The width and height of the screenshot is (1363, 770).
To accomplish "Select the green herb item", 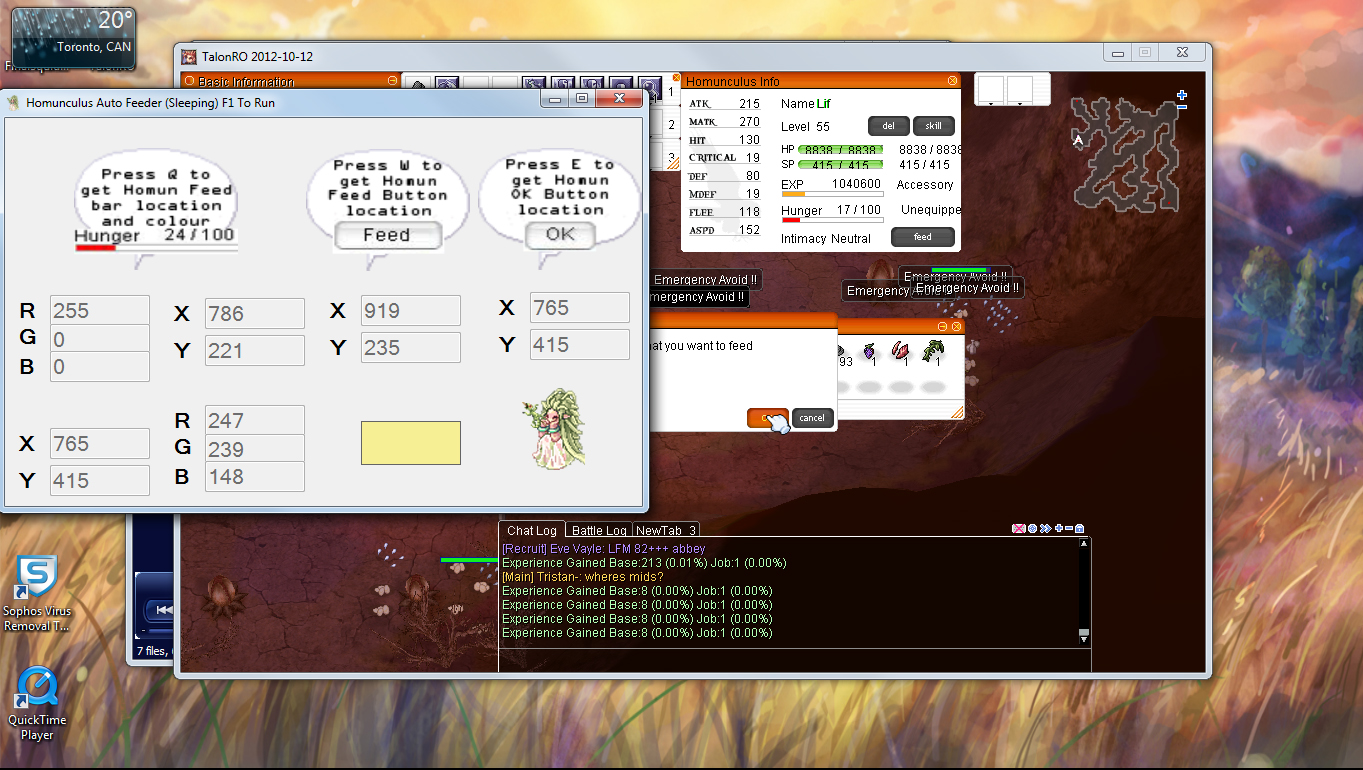I will 933,351.
